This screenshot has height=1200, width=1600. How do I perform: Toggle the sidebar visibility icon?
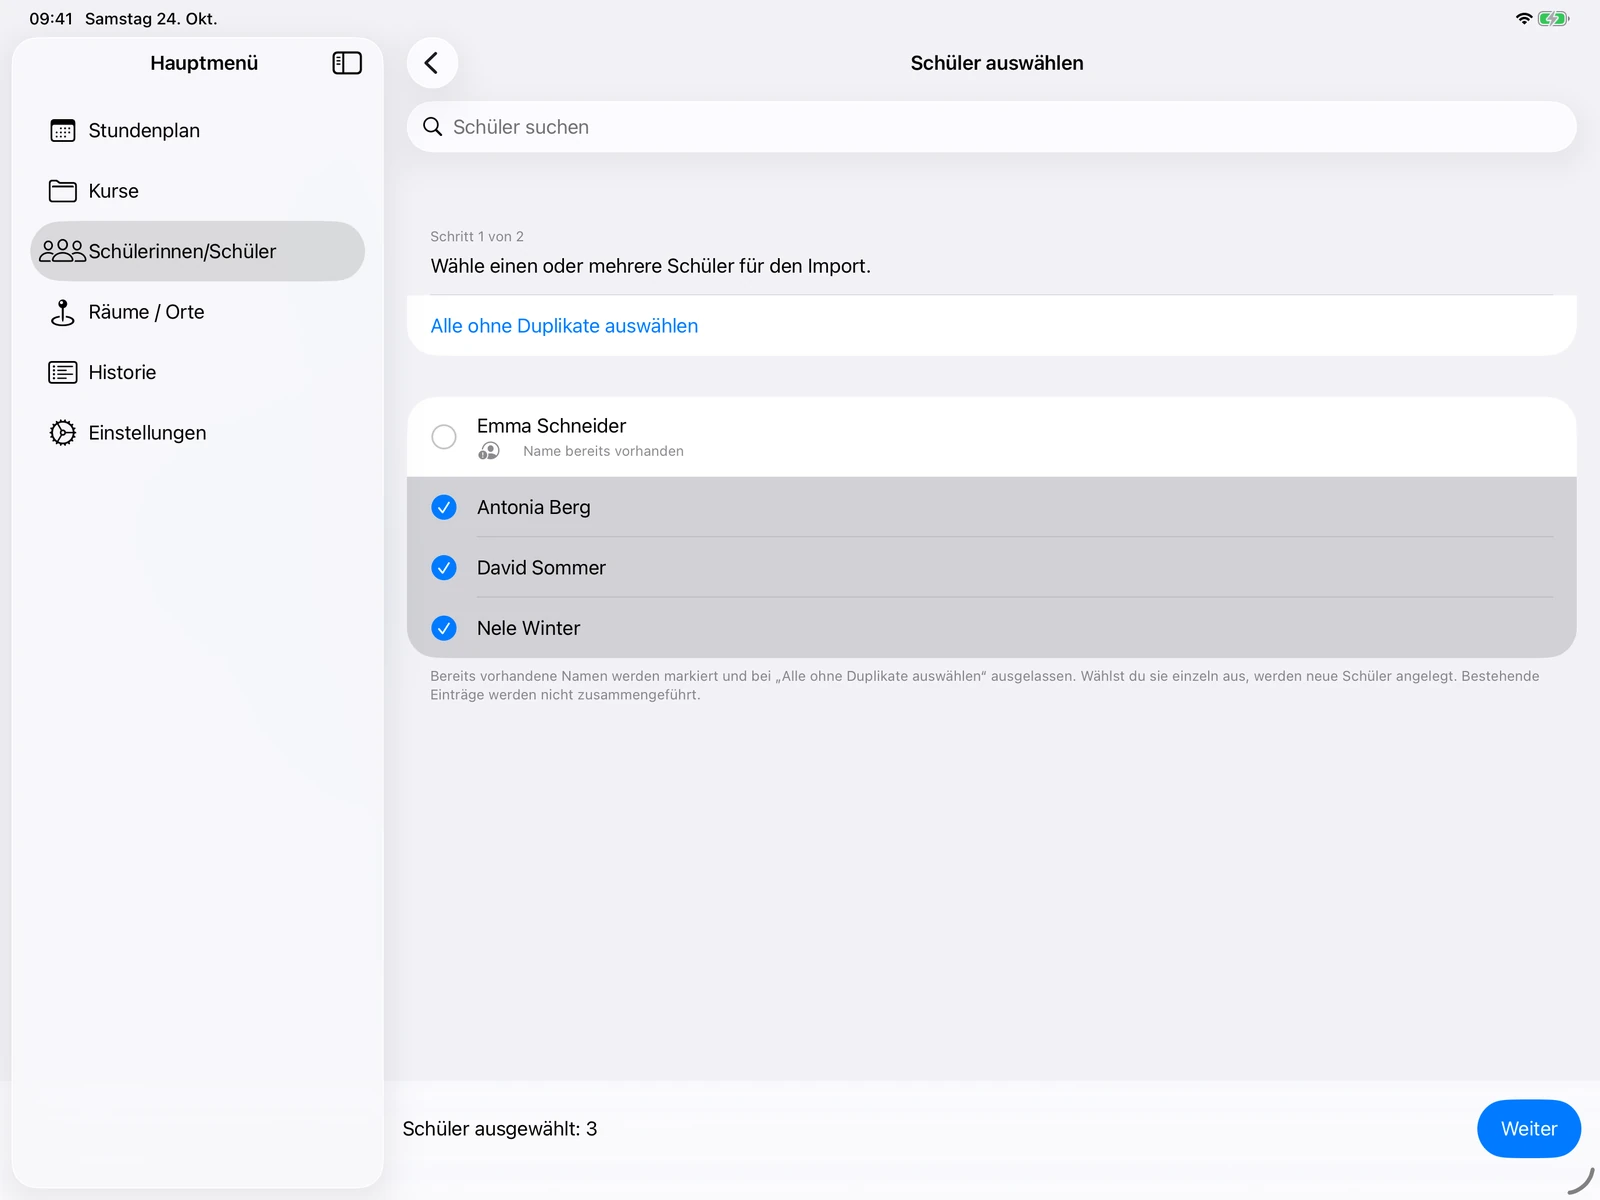click(x=347, y=63)
